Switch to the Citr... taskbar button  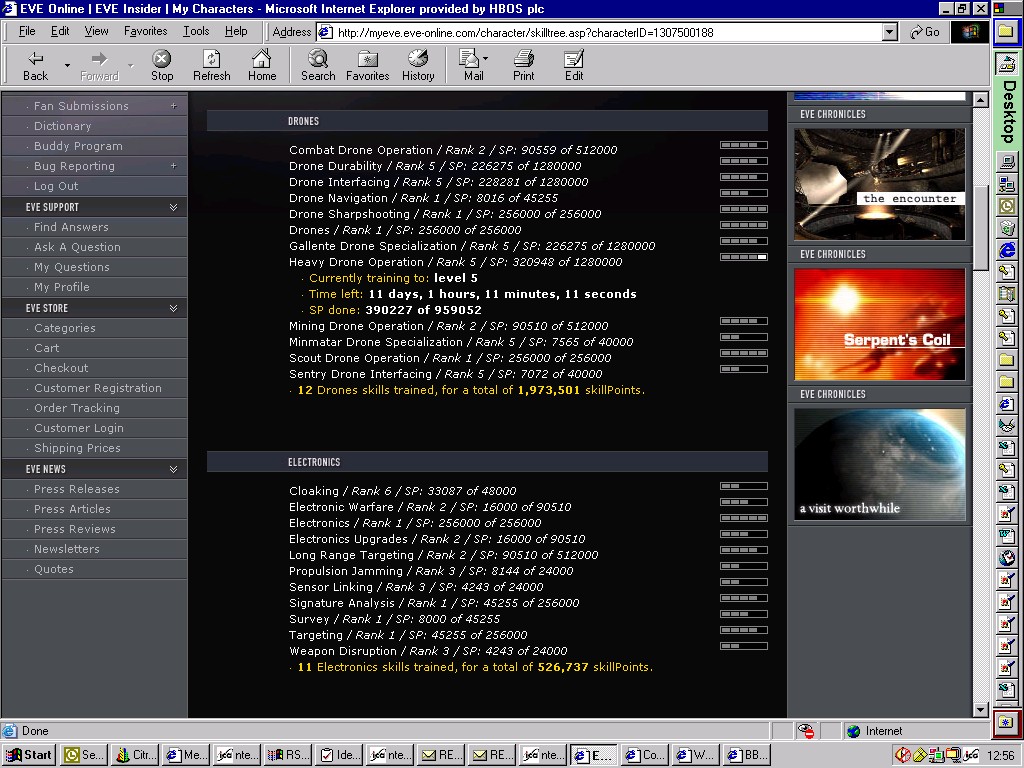click(135, 755)
